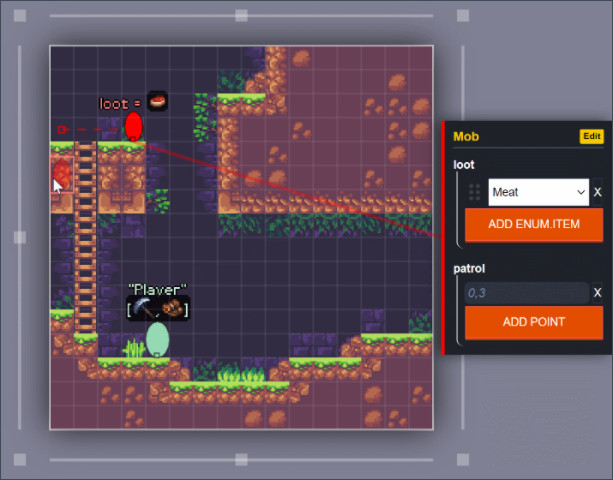Click the Mob panel title

point(466,137)
